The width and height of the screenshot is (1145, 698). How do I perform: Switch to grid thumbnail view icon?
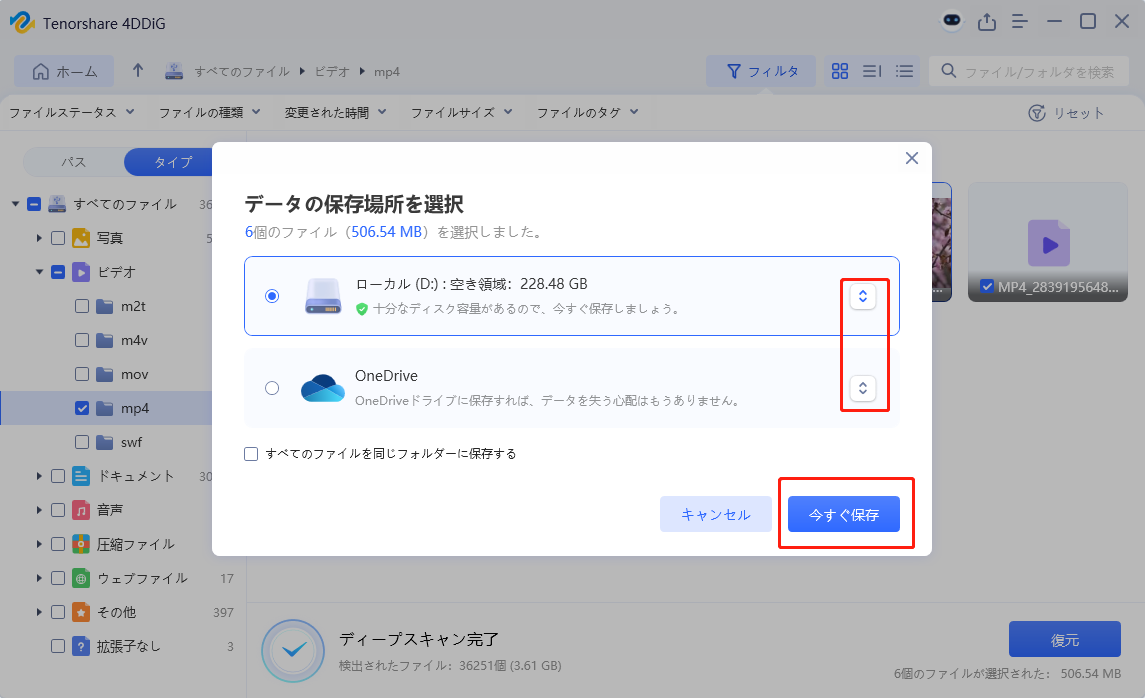[840, 71]
